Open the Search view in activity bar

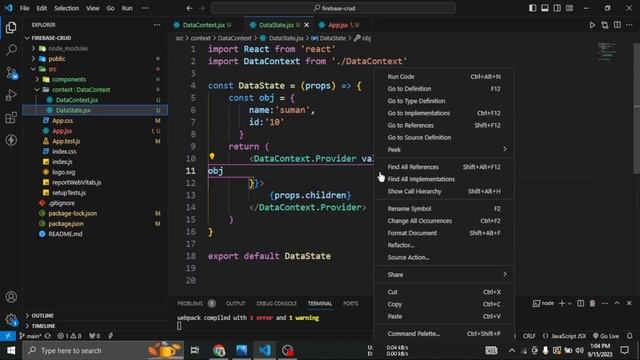coord(11,50)
